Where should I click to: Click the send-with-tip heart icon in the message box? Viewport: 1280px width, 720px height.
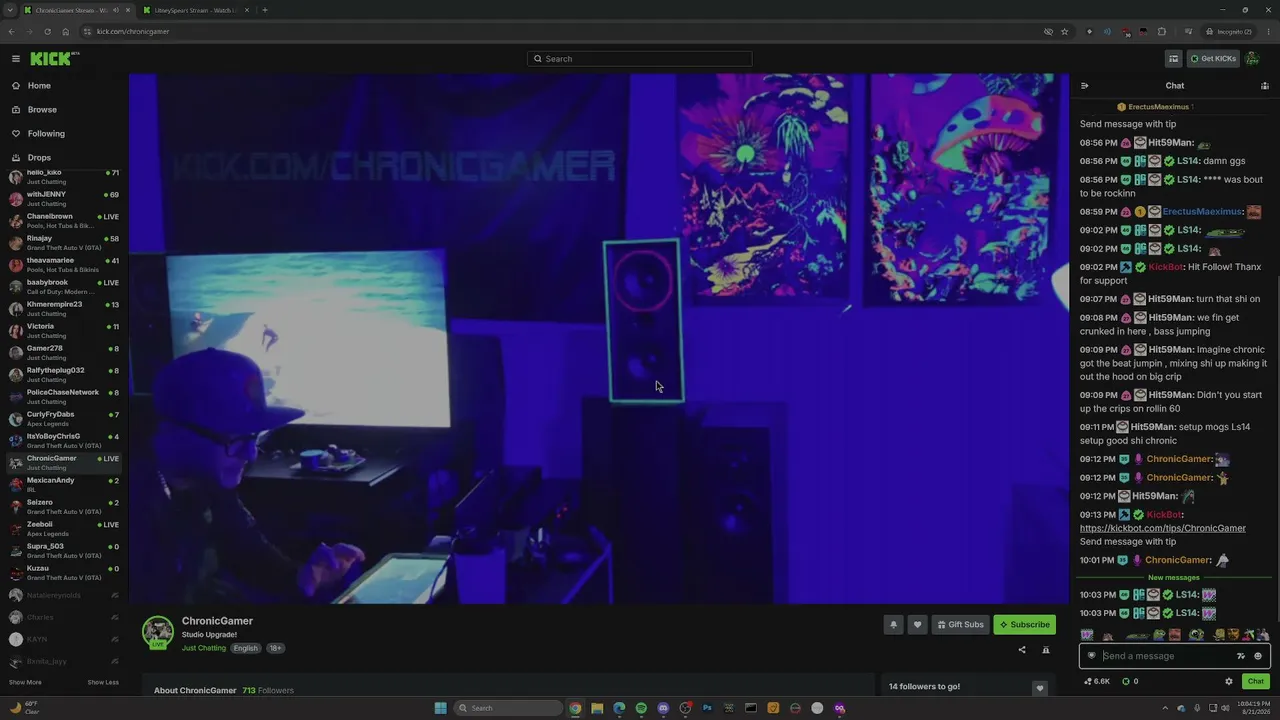pos(1092,656)
